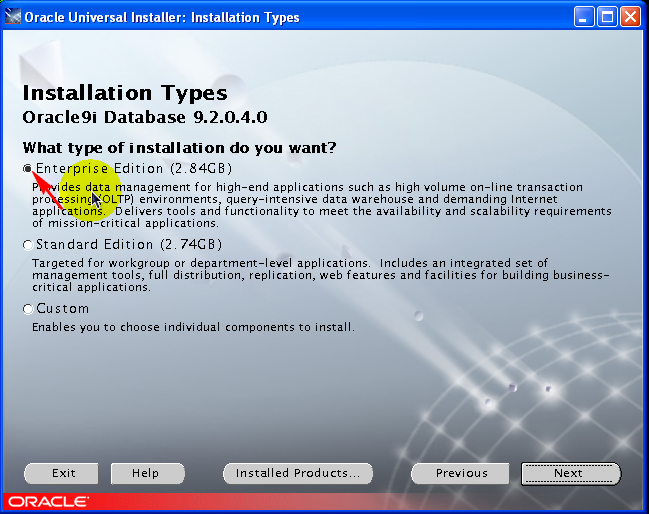This screenshot has width=649, height=514.
Task: Open Help for installation types
Action: 147,473
